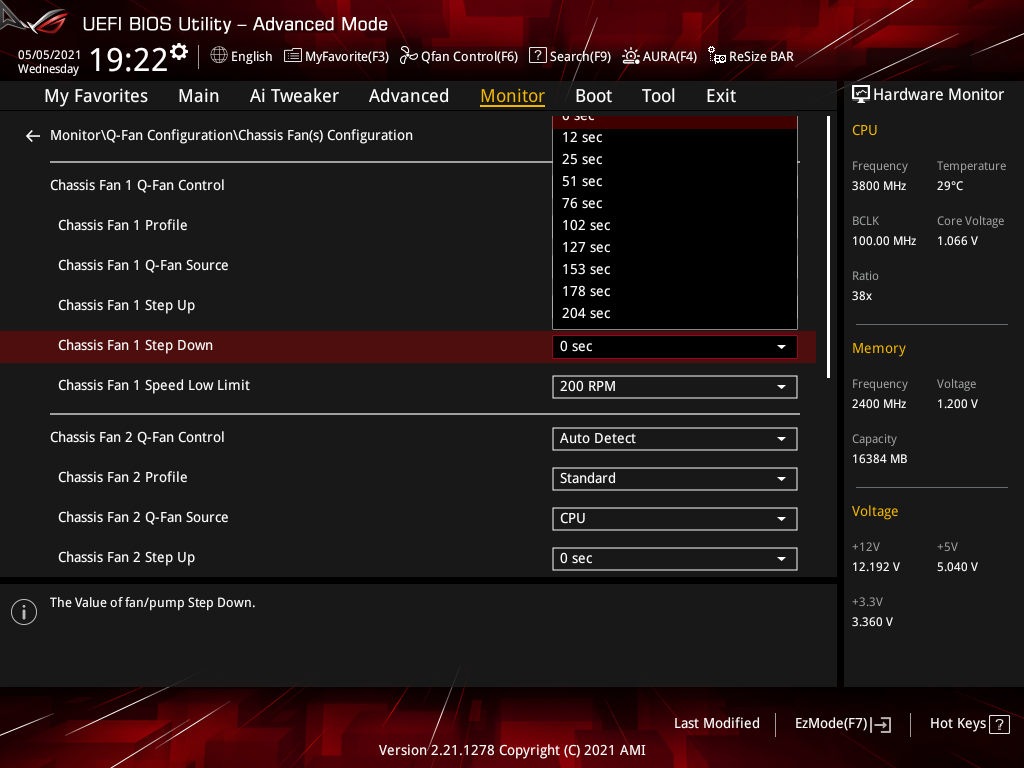The height and width of the screenshot is (768, 1024).
Task: Open Chassis Fan 2 Step Up dropdown
Action: (675, 559)
